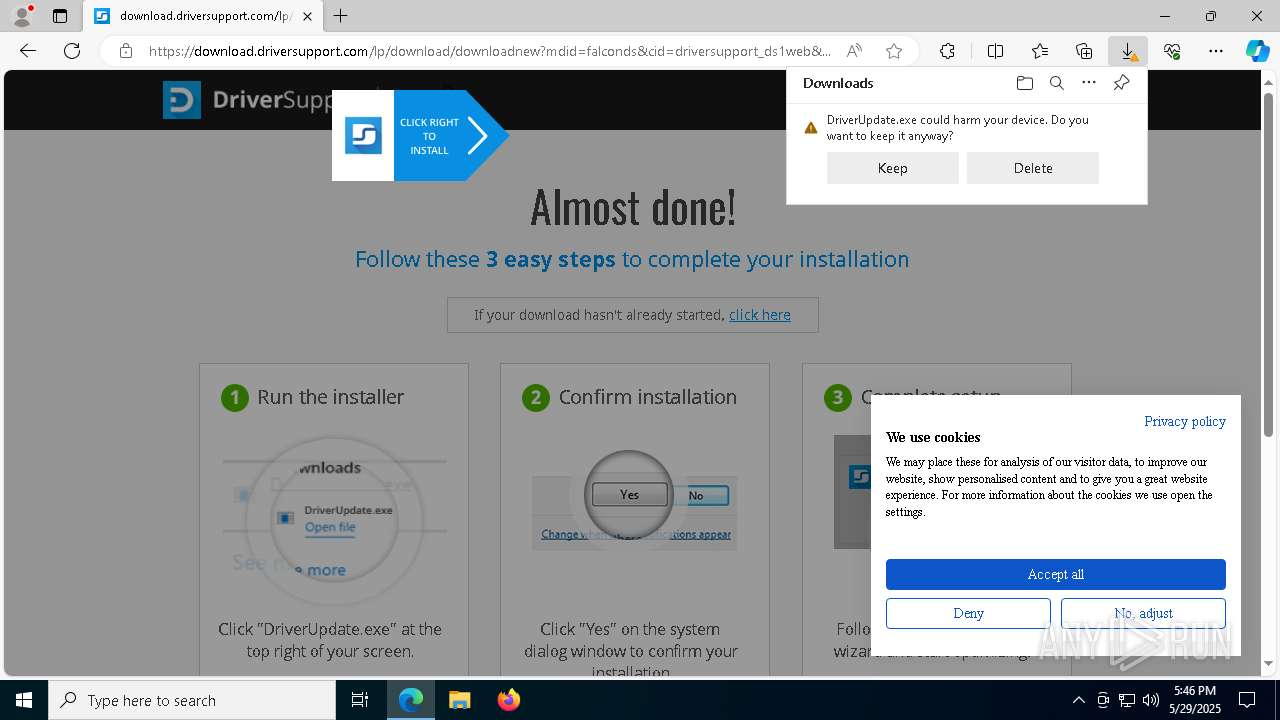Open Settings and more ellipsis
The image size is (1280, 720).
click(1216, 51)
